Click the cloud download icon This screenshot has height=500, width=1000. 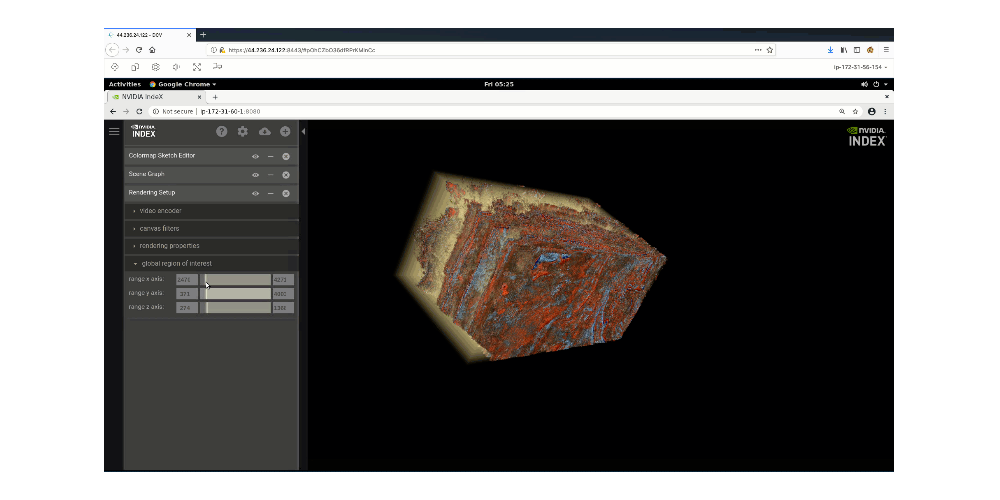pos(264,131)
